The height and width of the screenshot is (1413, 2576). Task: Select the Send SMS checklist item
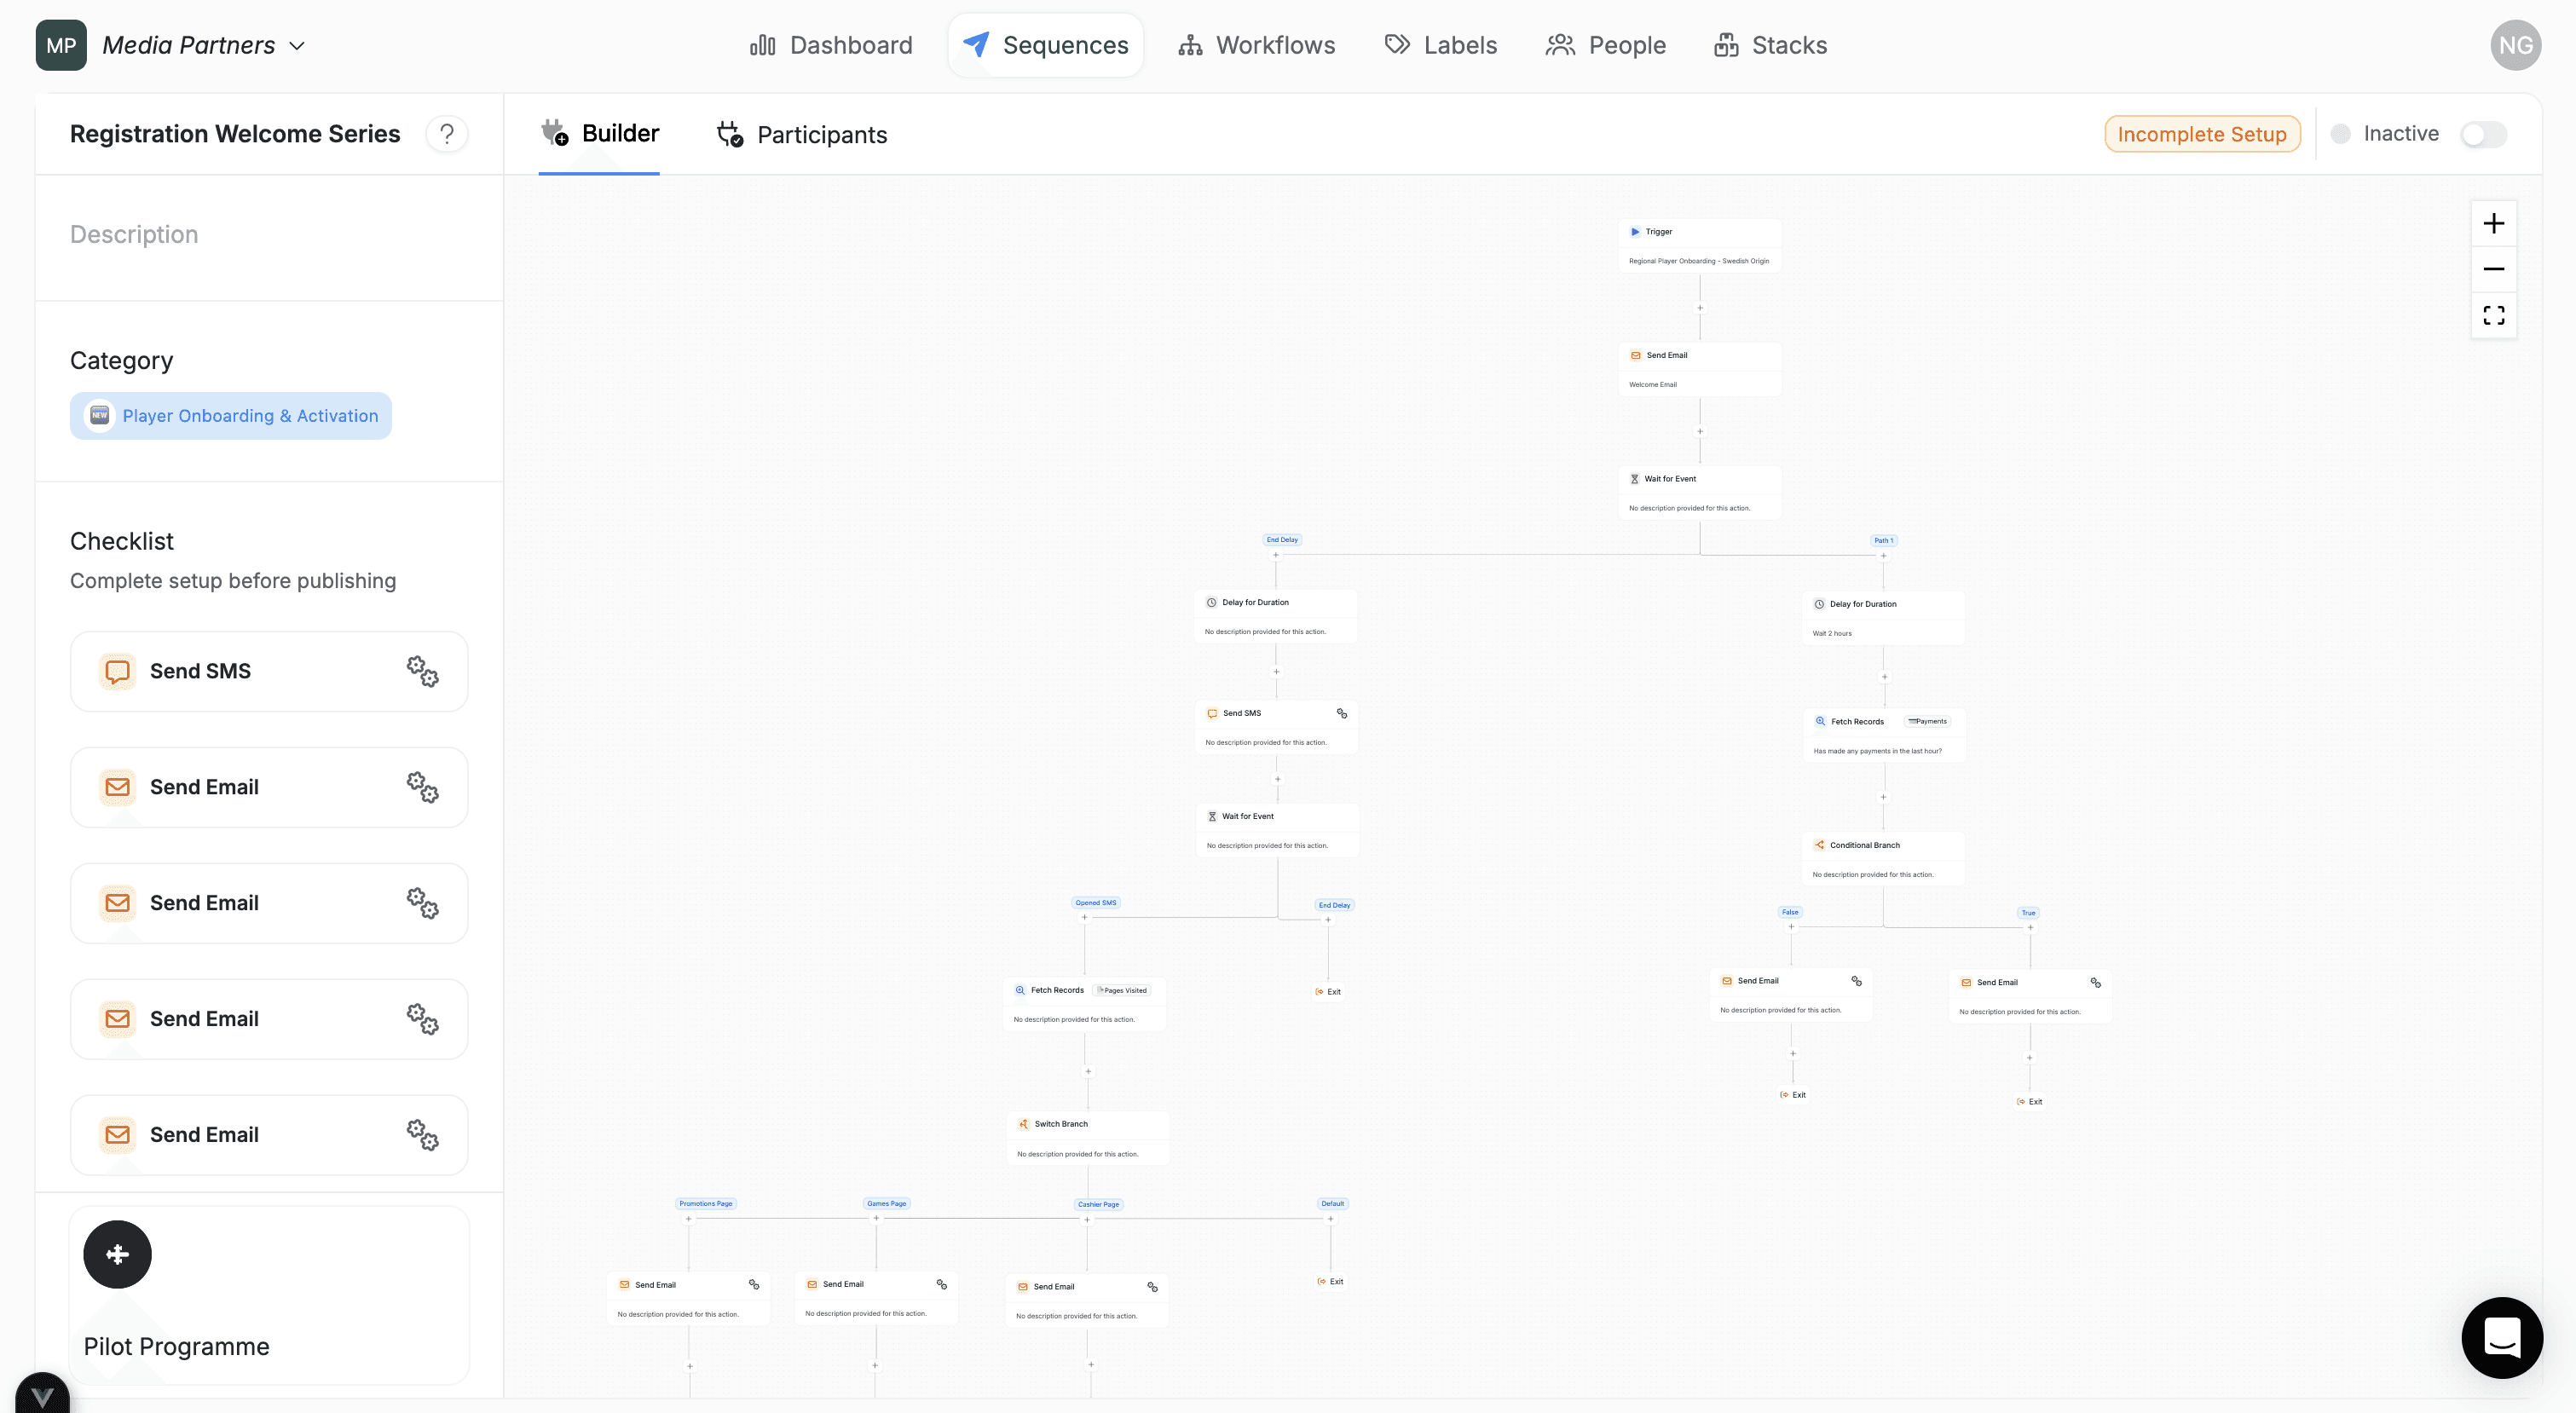[x=200, y=671]
